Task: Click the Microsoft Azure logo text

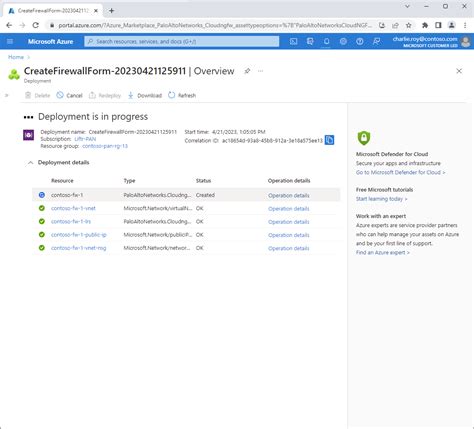Action: [50, 42]
